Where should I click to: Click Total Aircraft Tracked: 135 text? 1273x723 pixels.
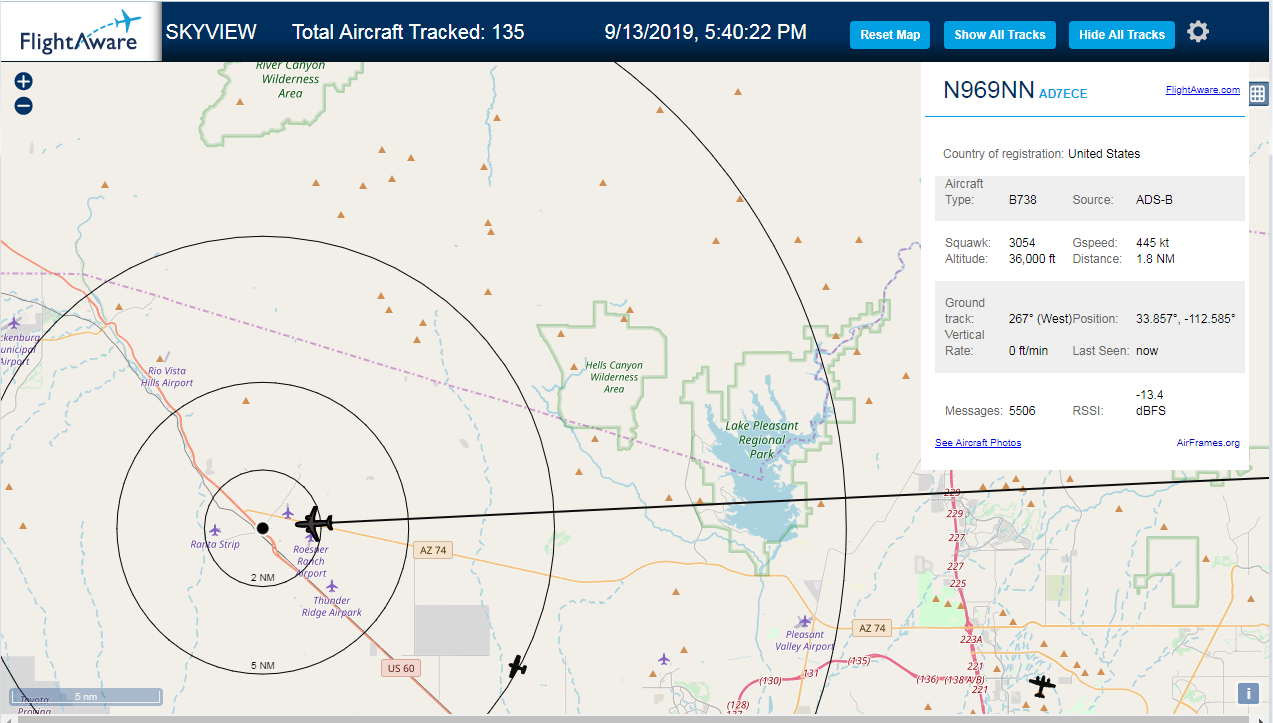(x=408, y=32)
